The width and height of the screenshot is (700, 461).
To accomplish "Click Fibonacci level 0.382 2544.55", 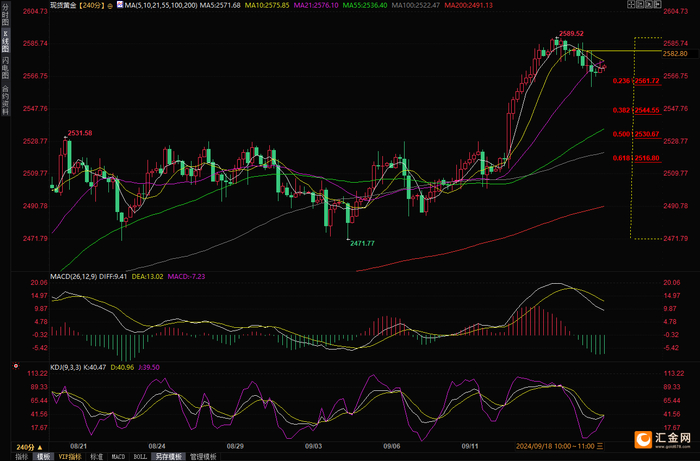I will click(x=636, y=110).
